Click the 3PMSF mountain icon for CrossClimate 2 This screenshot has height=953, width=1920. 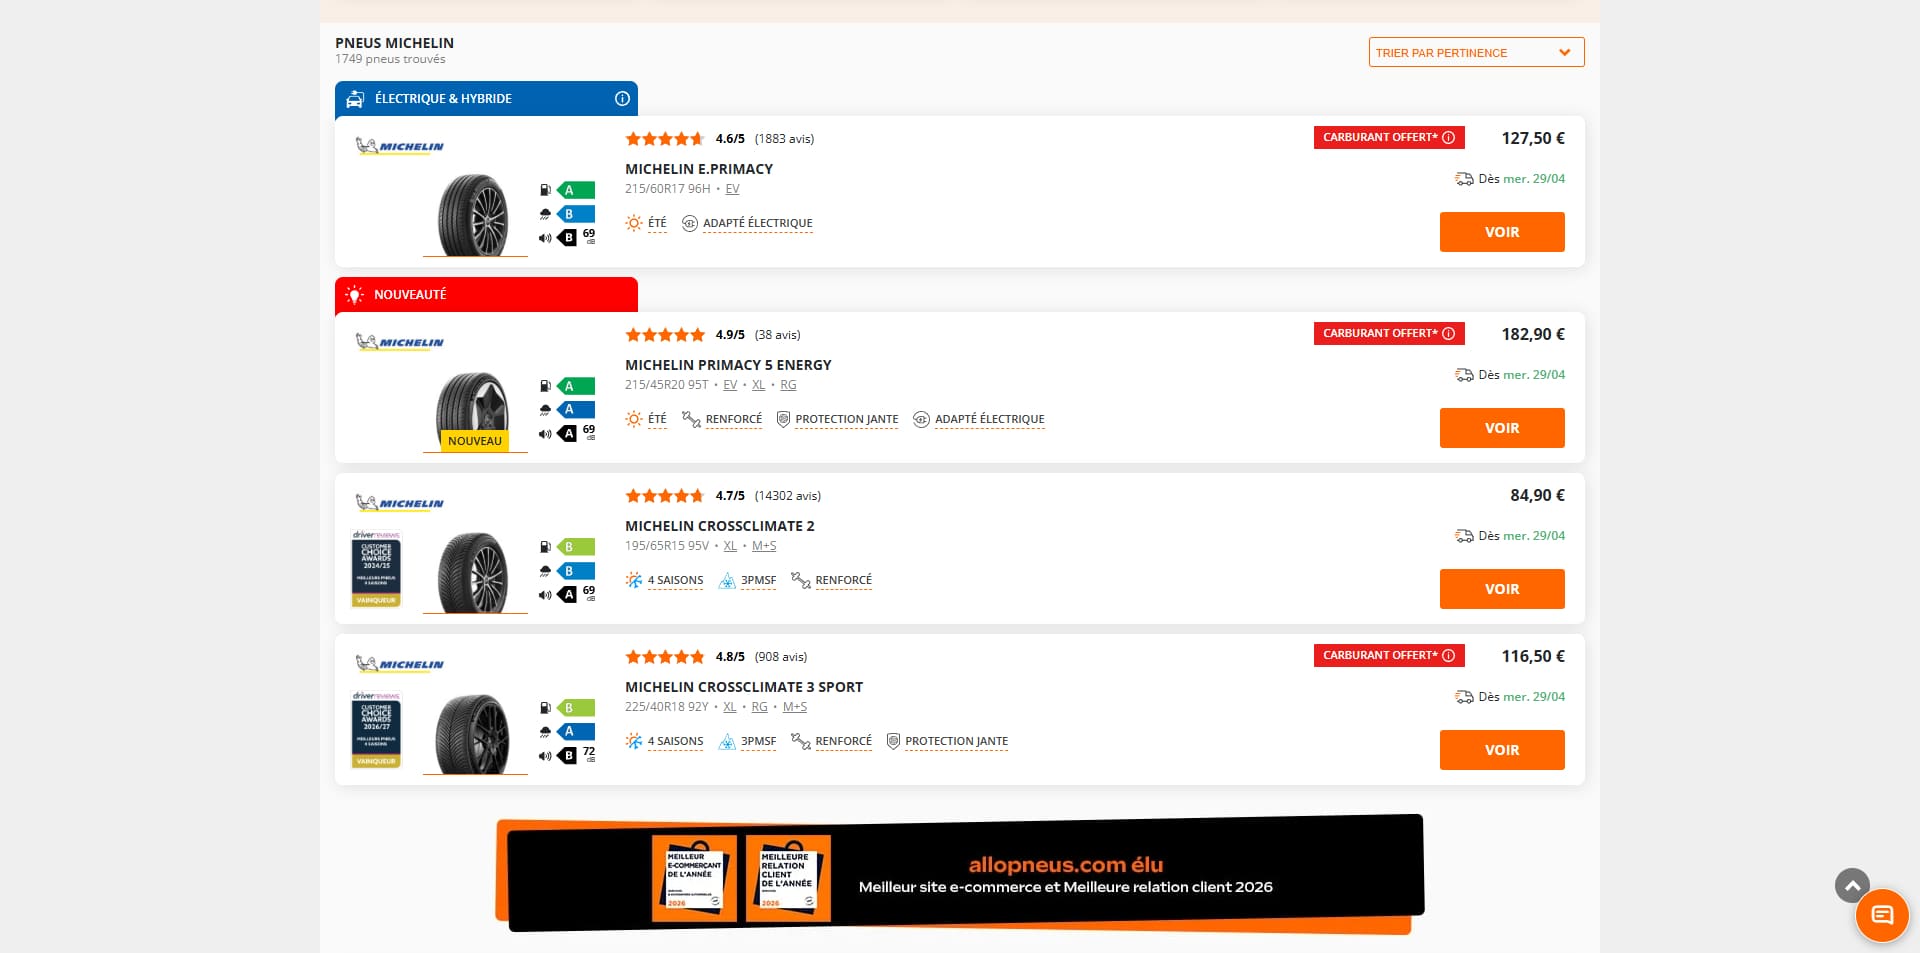pyautogui.click(x=727, y=580)
